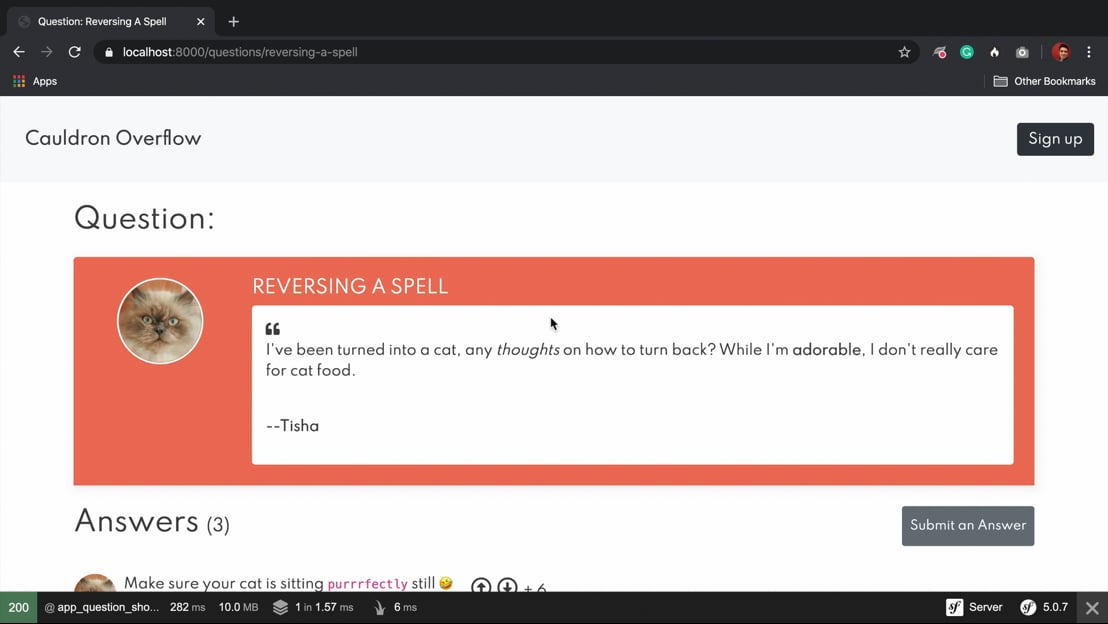Click the lock icon in the address bar
Viewport: 1108px width, 624px height.
point(109,52)
